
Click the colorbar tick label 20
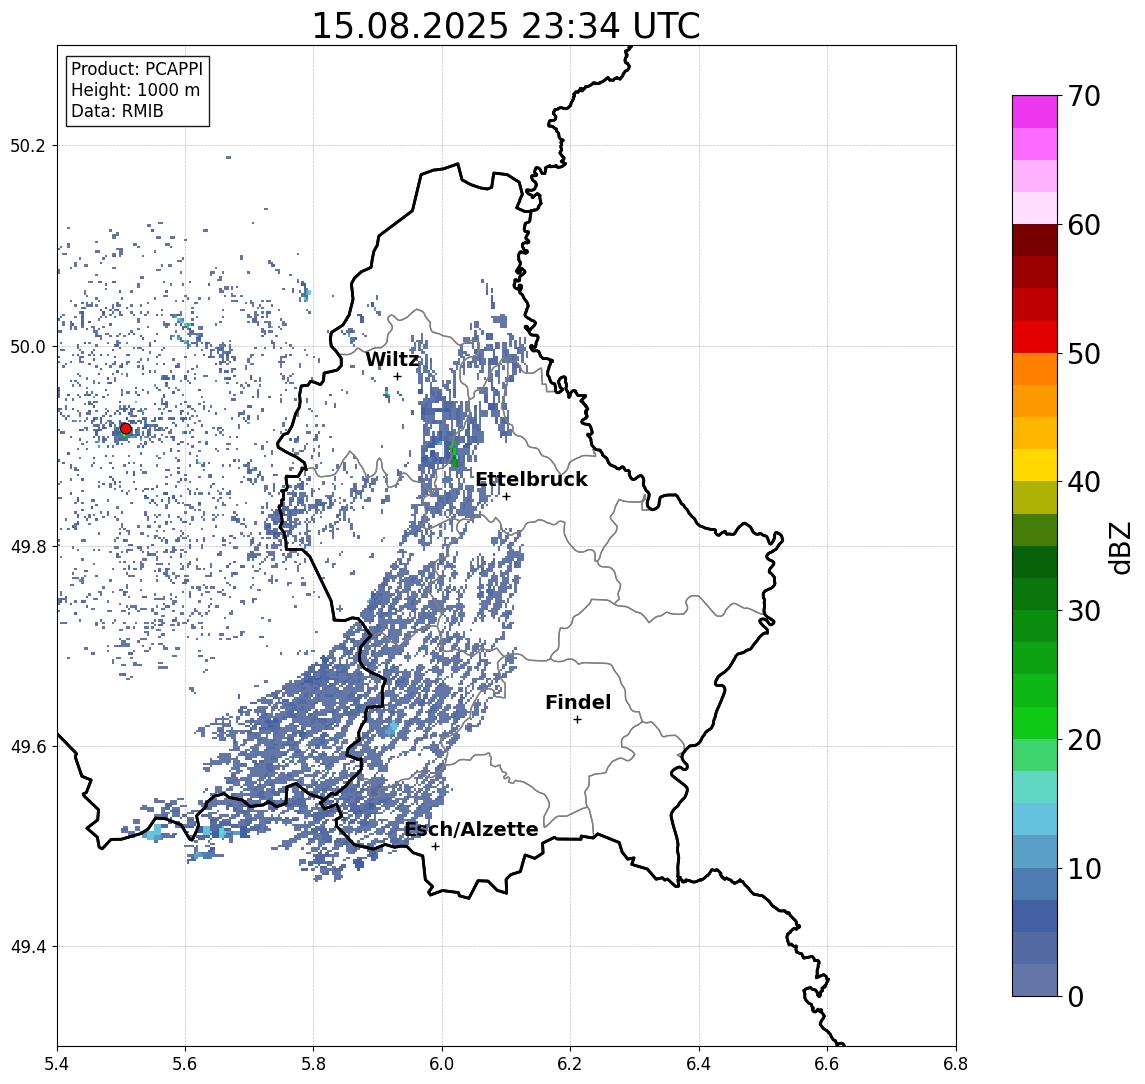tap(1084, 739)
